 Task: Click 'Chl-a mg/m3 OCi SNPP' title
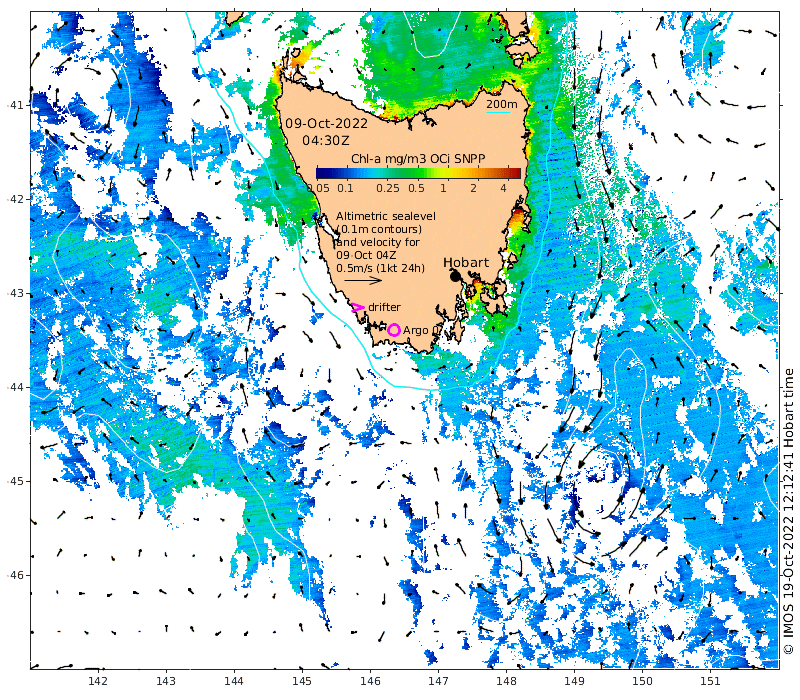coord(418,159)
